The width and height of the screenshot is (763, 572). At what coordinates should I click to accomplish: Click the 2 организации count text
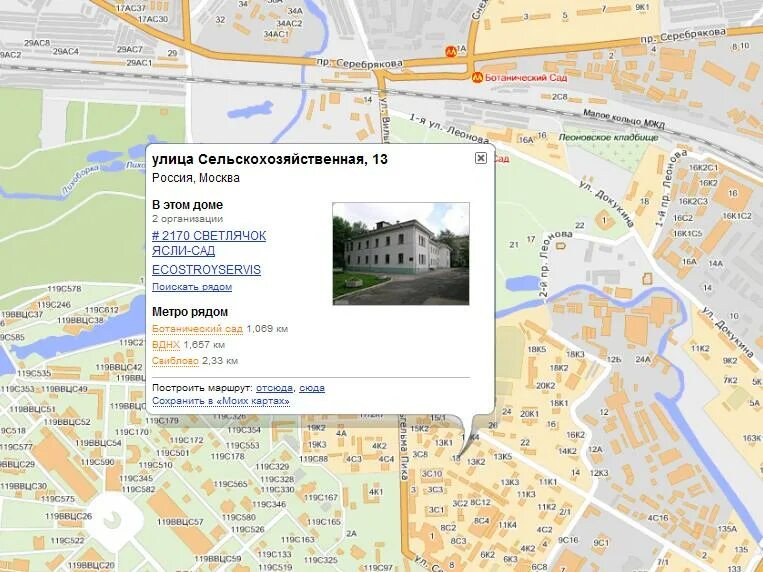click(x=187, y=219)
